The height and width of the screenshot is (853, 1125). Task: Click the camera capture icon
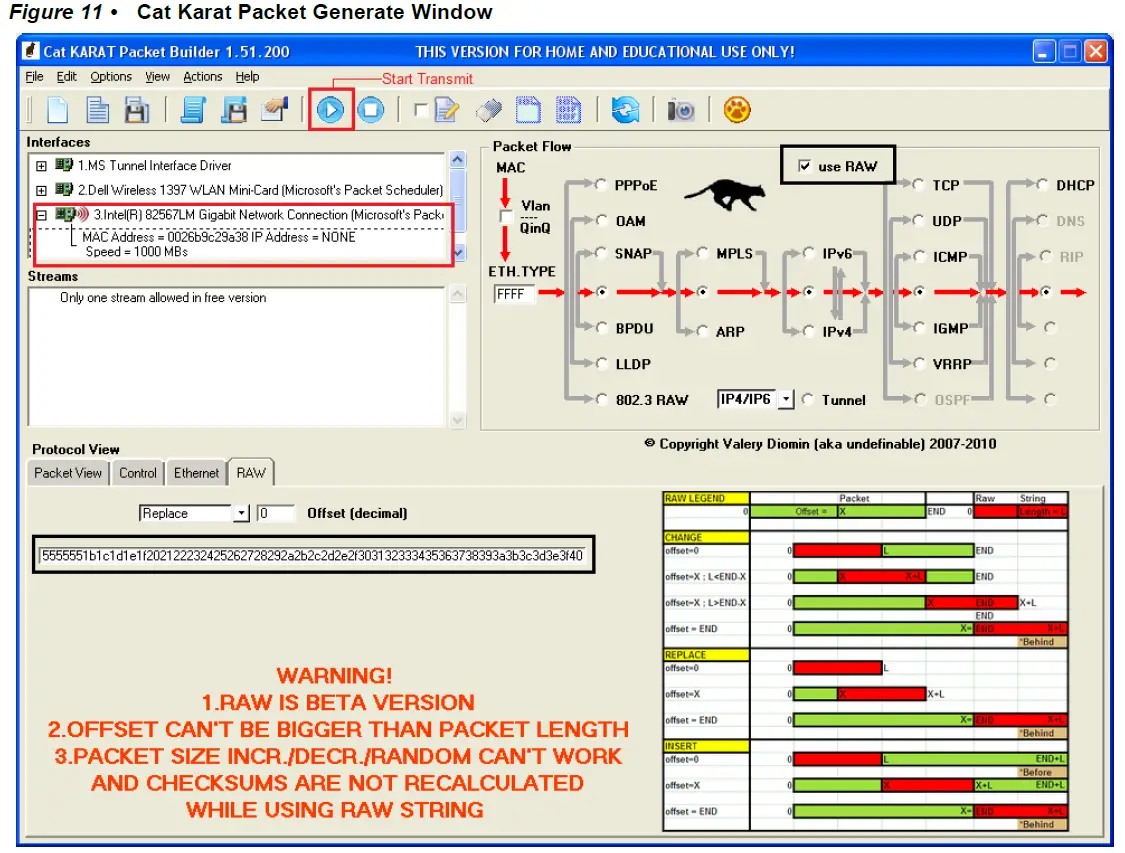point(681,110)
